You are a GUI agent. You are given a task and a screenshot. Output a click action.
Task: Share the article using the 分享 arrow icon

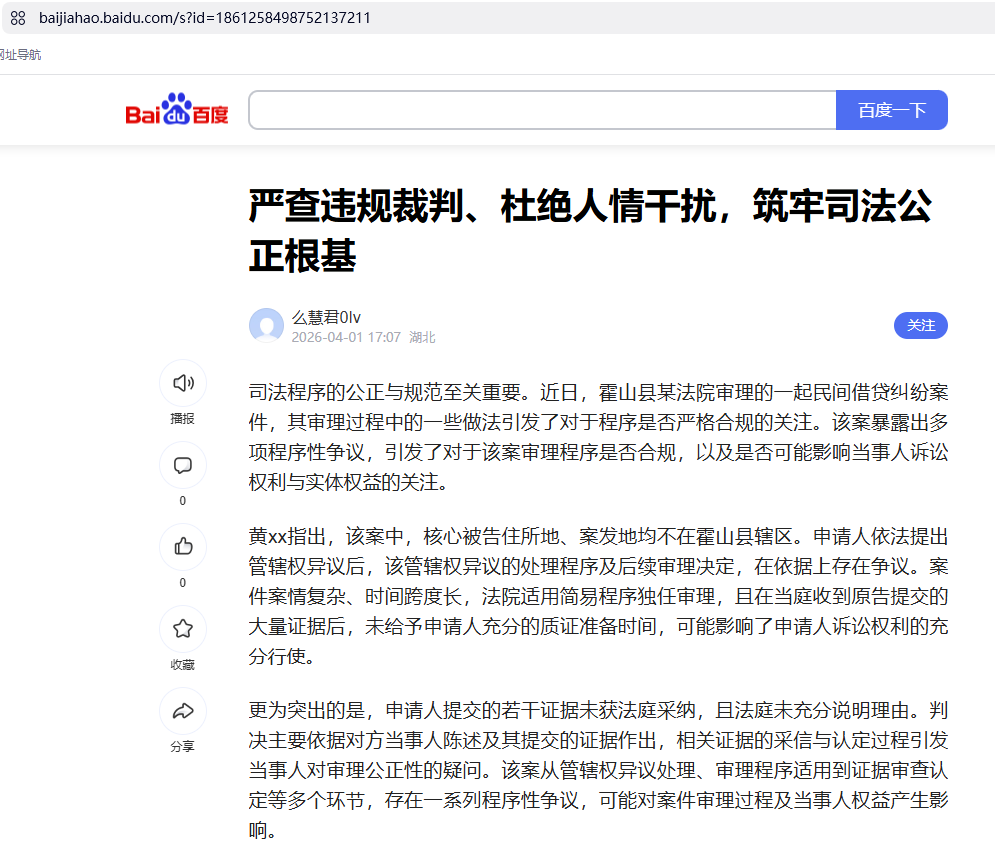coord(182,711)
